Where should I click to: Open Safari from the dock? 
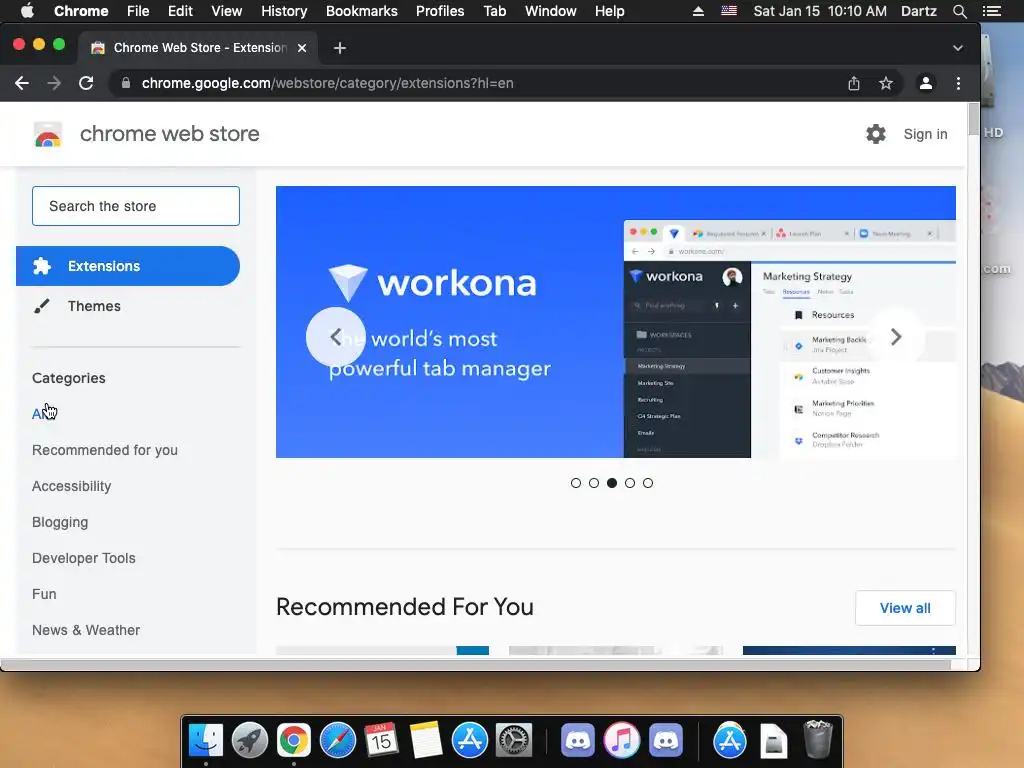338,740
